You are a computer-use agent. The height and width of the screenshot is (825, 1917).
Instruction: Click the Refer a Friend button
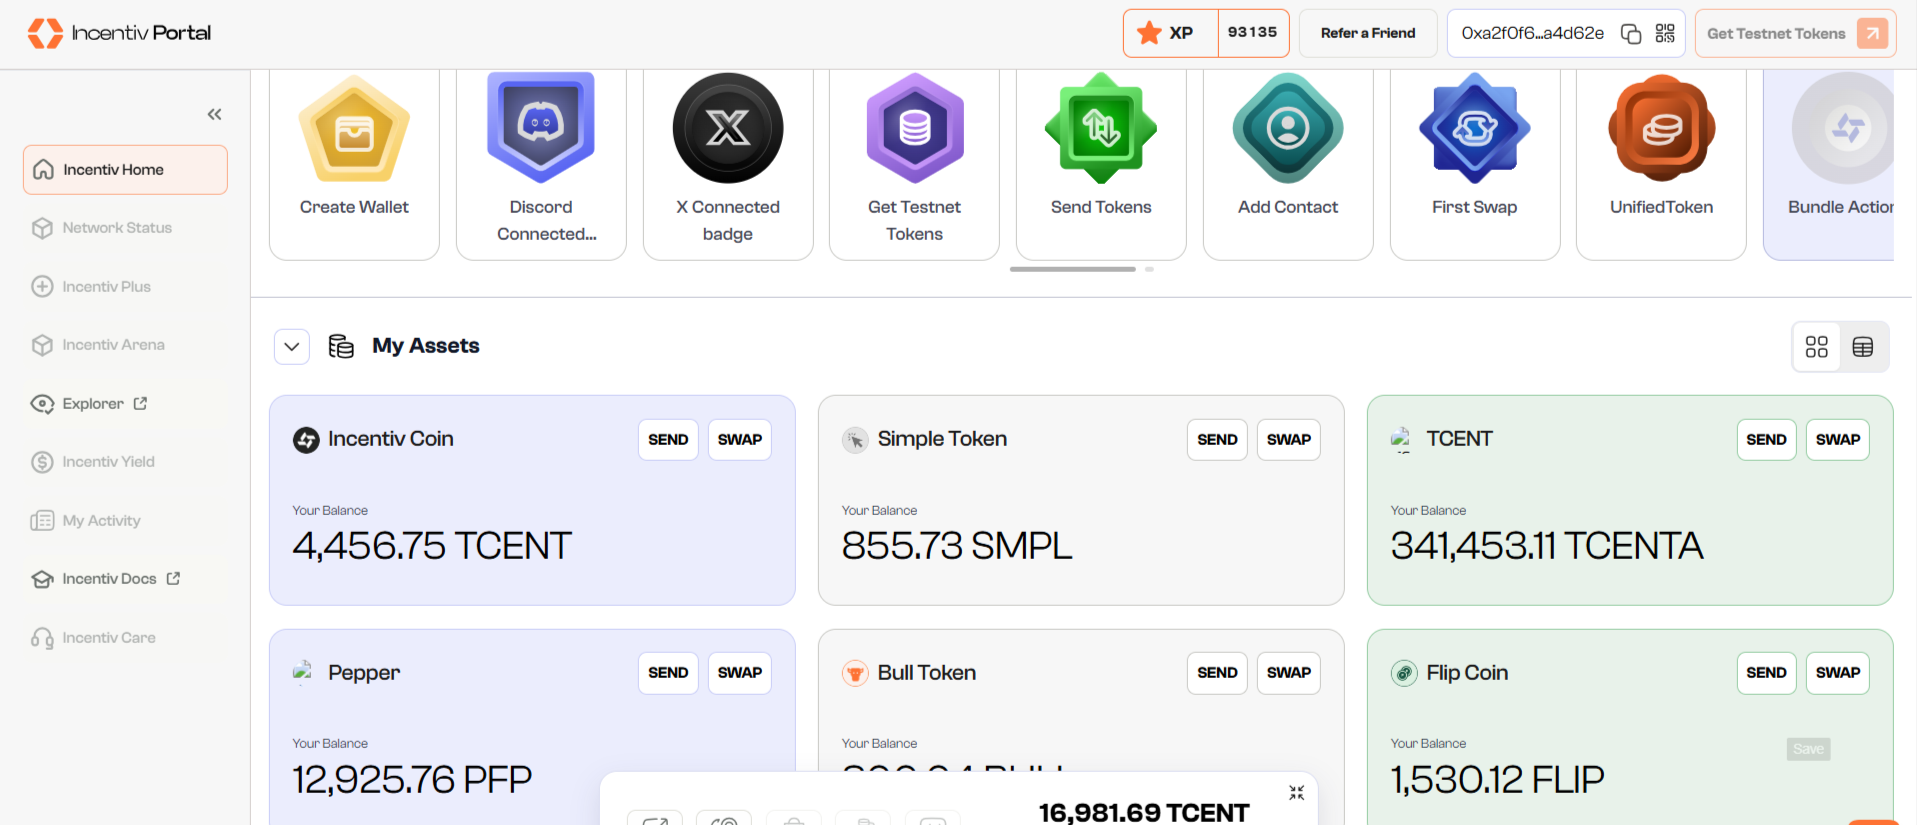click(1367, 33)
